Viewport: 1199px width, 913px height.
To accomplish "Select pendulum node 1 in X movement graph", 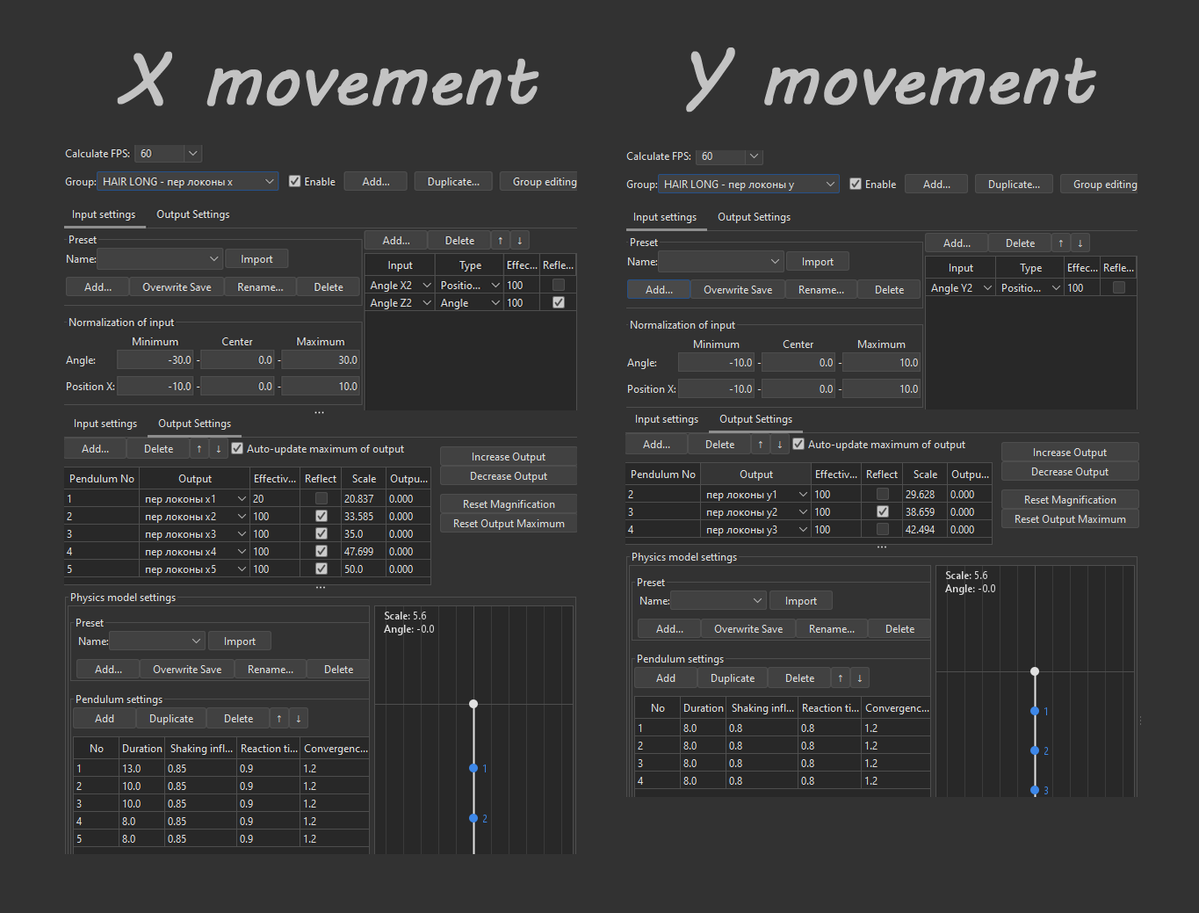I will coord(473,768).
